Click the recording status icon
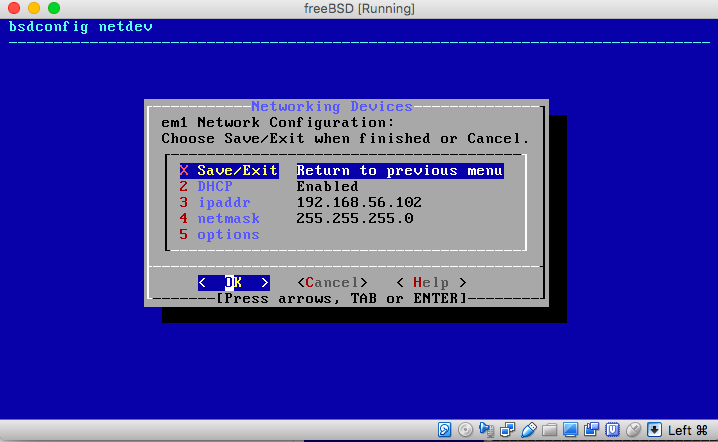 pyautogui.click(x=592, y=430)
